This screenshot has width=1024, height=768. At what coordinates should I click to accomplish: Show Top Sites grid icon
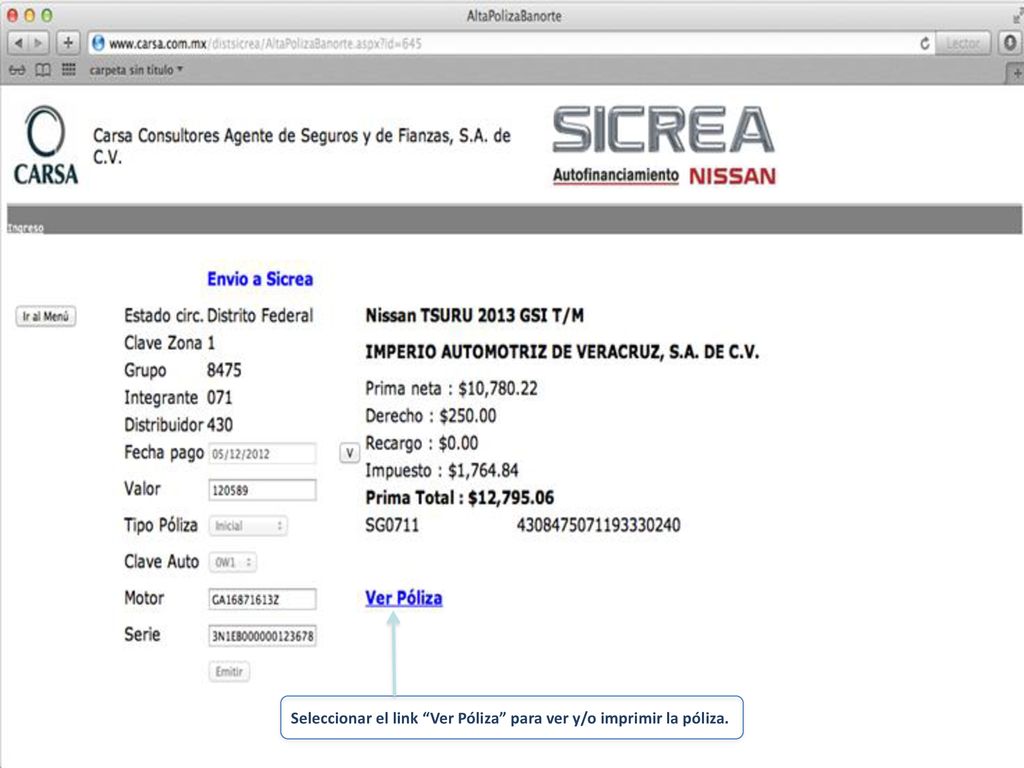(69, 69)
